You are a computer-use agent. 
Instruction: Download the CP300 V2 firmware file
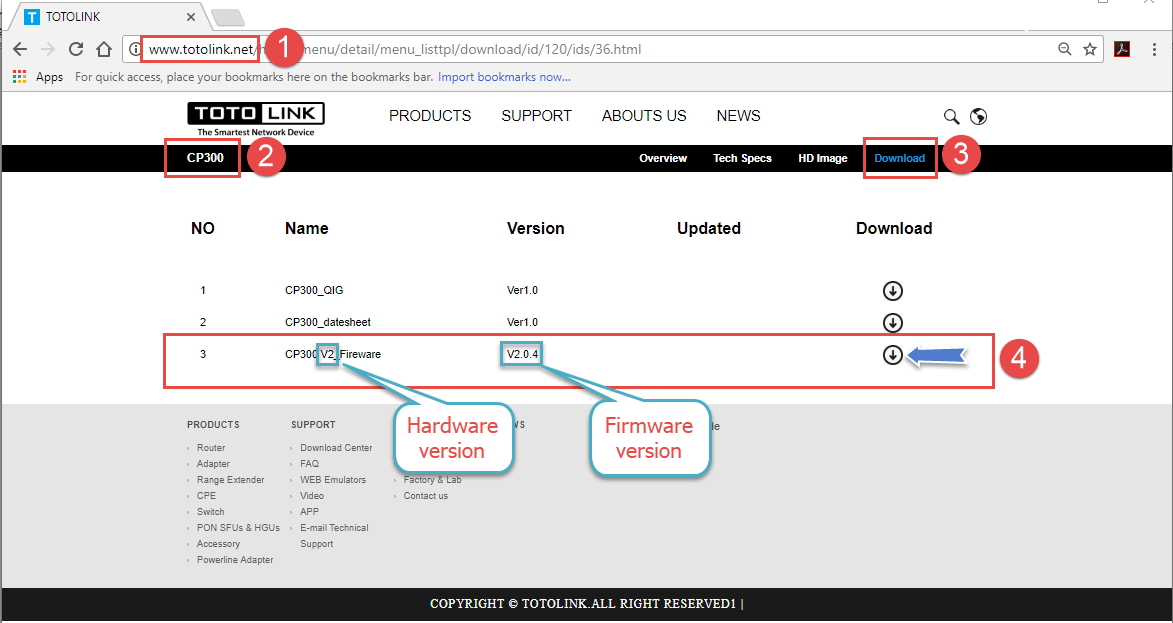892,355
